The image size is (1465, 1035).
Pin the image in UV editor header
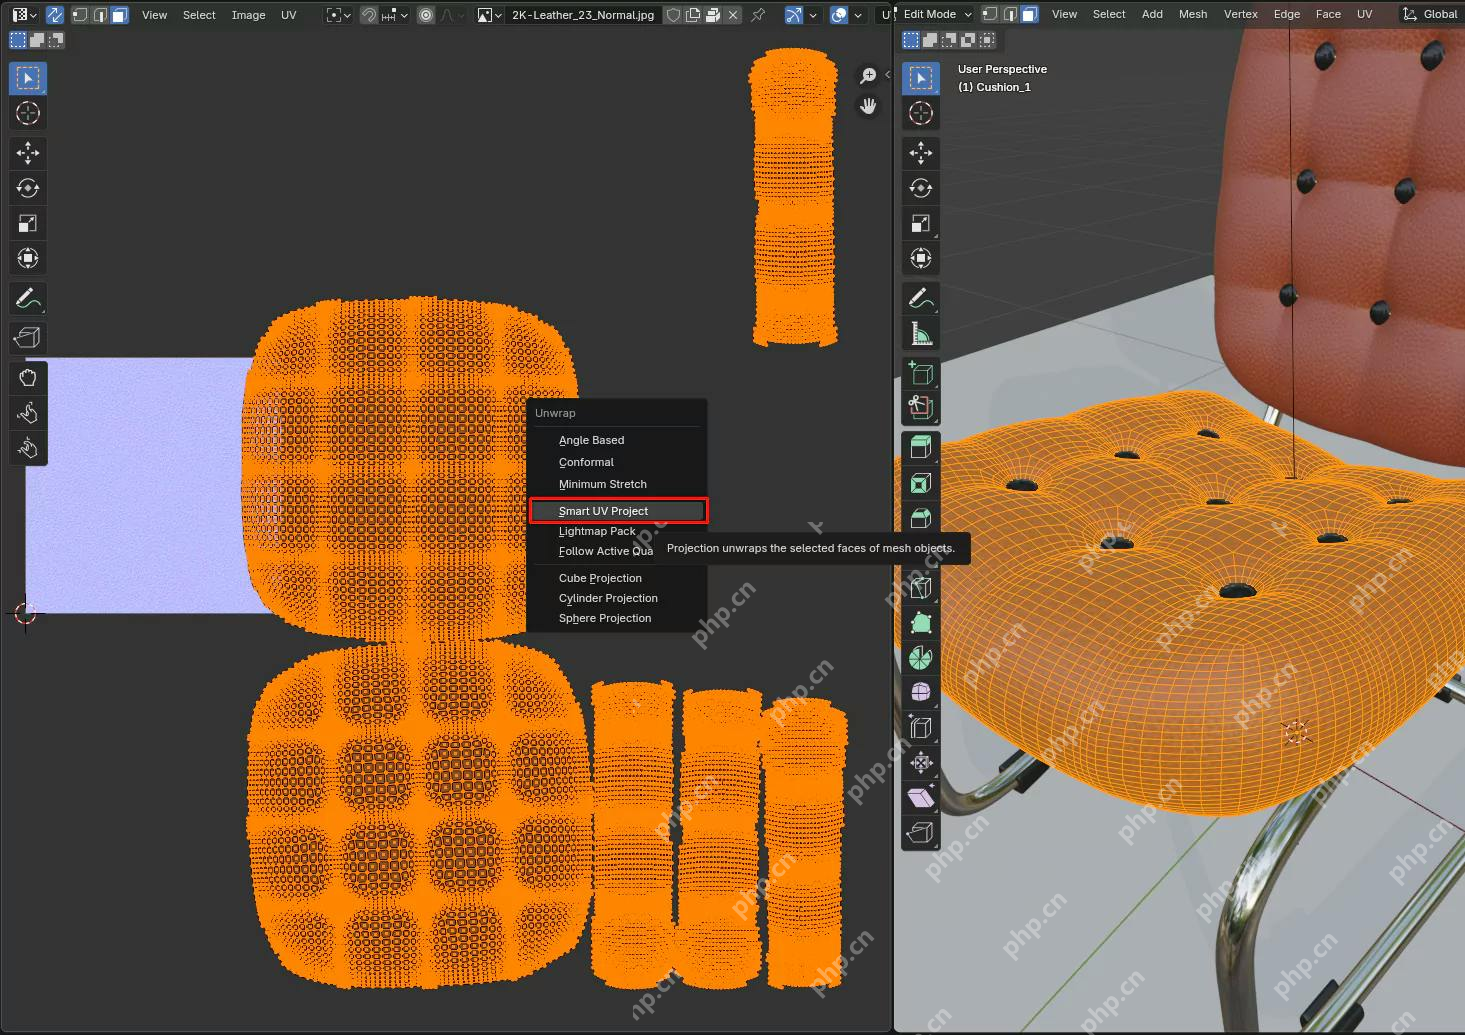[x=758, y=15]
